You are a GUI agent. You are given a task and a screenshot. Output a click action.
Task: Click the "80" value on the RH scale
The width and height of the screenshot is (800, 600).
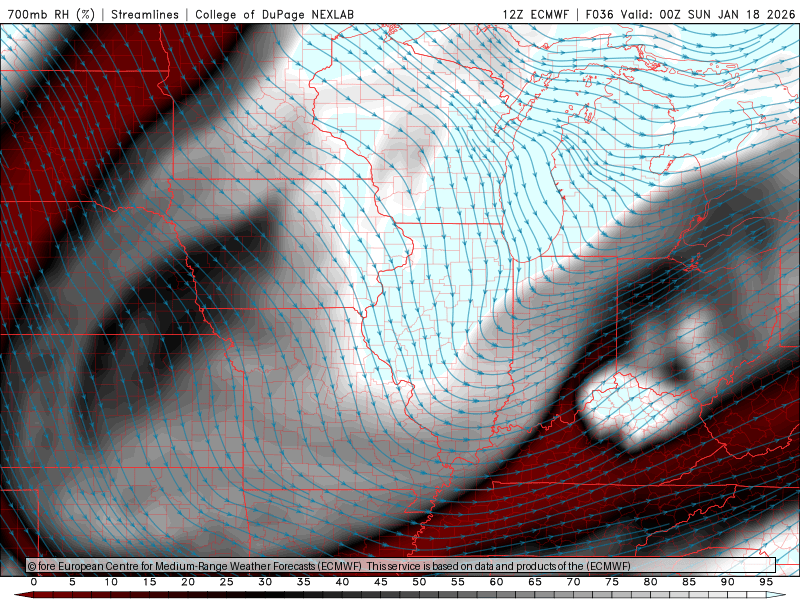click(x=650, y=582)
